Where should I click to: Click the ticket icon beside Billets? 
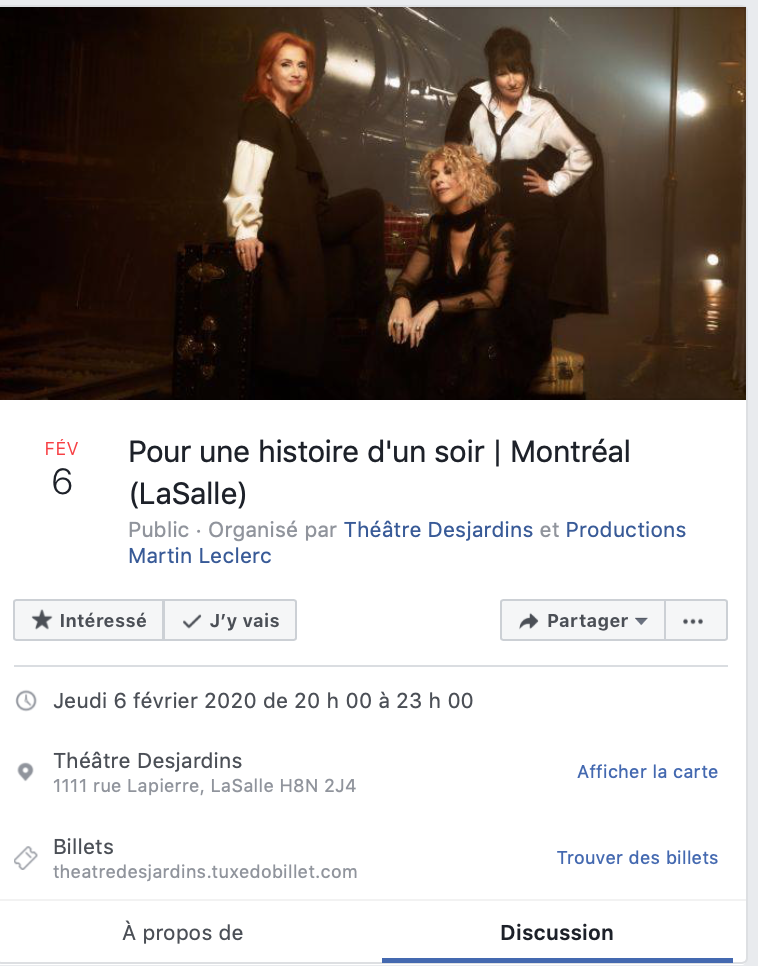[x=26, y=858]
